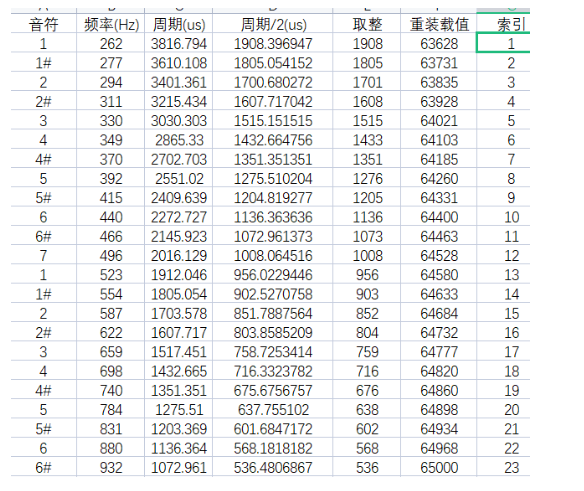Viewport: 584px width, 491px height.
Task: Click half-period cell 758.7253414
Action: [x=273, y=352]
